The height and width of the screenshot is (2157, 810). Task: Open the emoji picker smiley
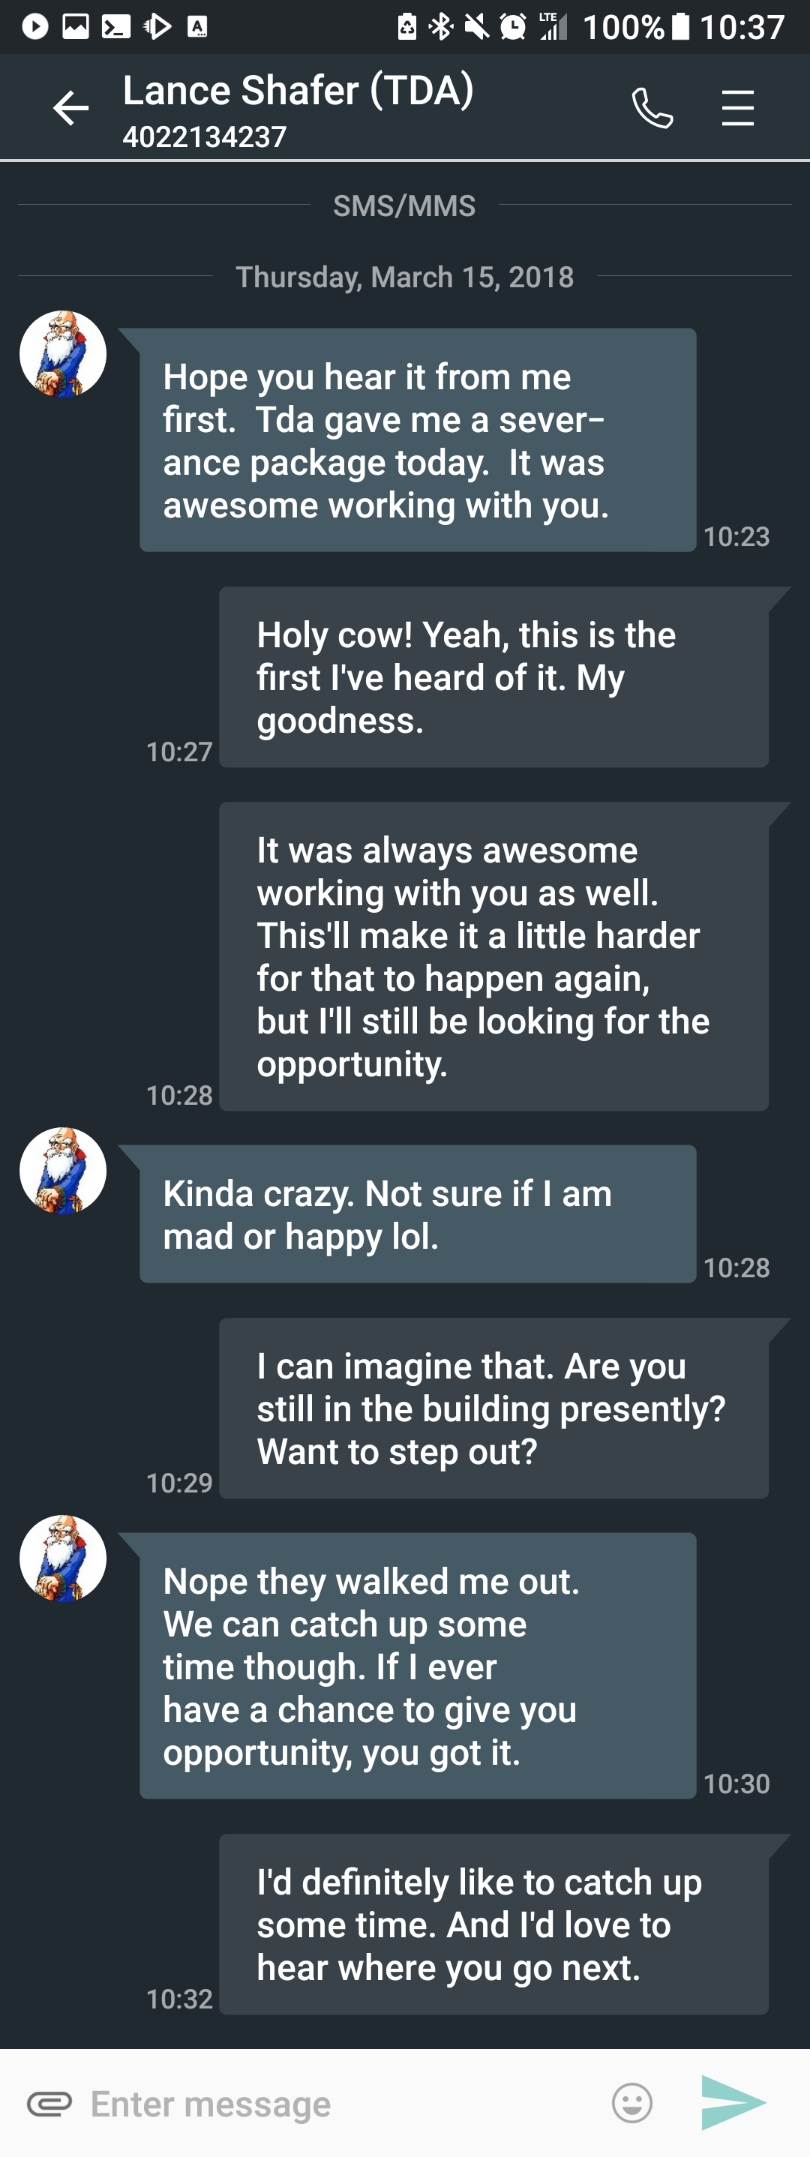point(632,2103)
